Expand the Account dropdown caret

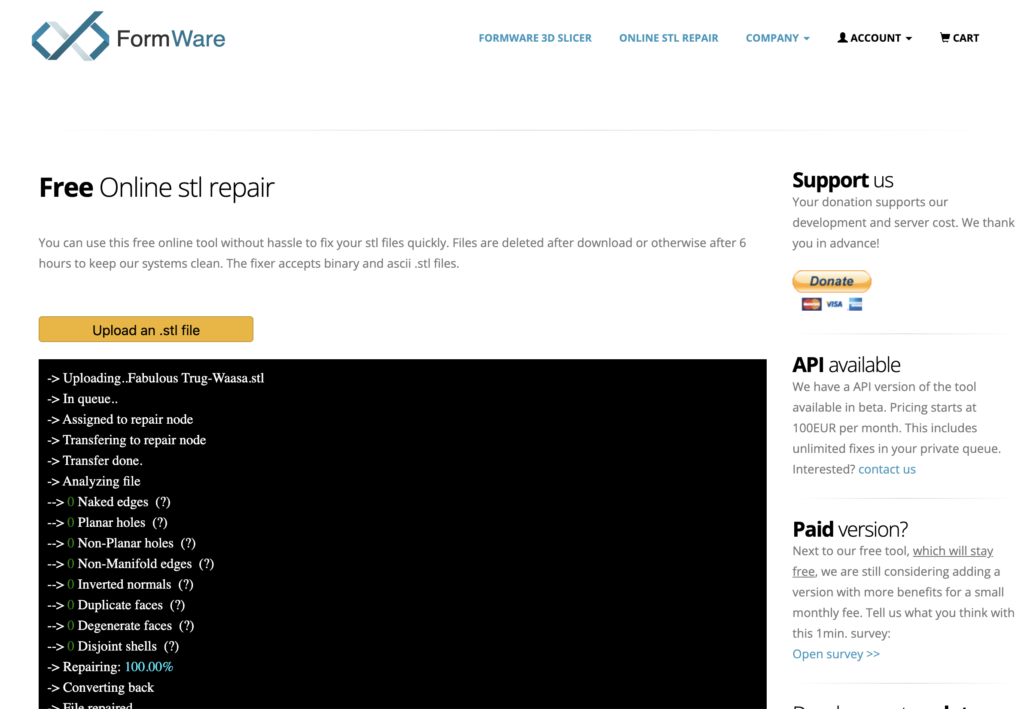[909, 39]
